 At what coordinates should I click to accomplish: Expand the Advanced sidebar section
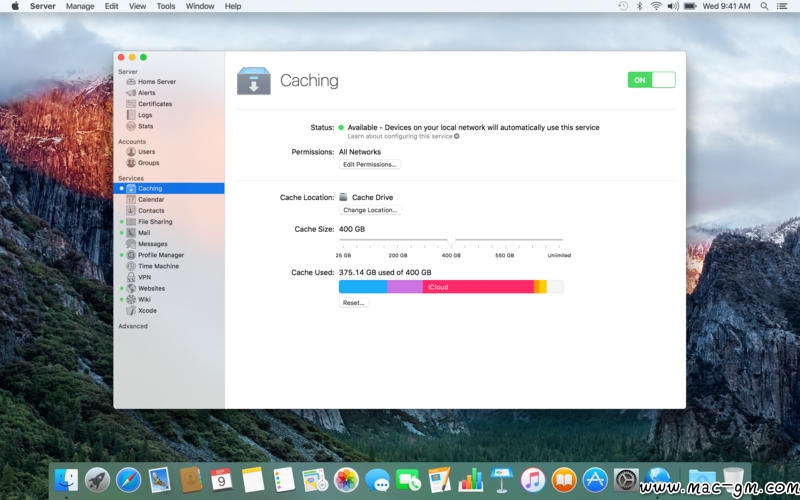point(133,326)
